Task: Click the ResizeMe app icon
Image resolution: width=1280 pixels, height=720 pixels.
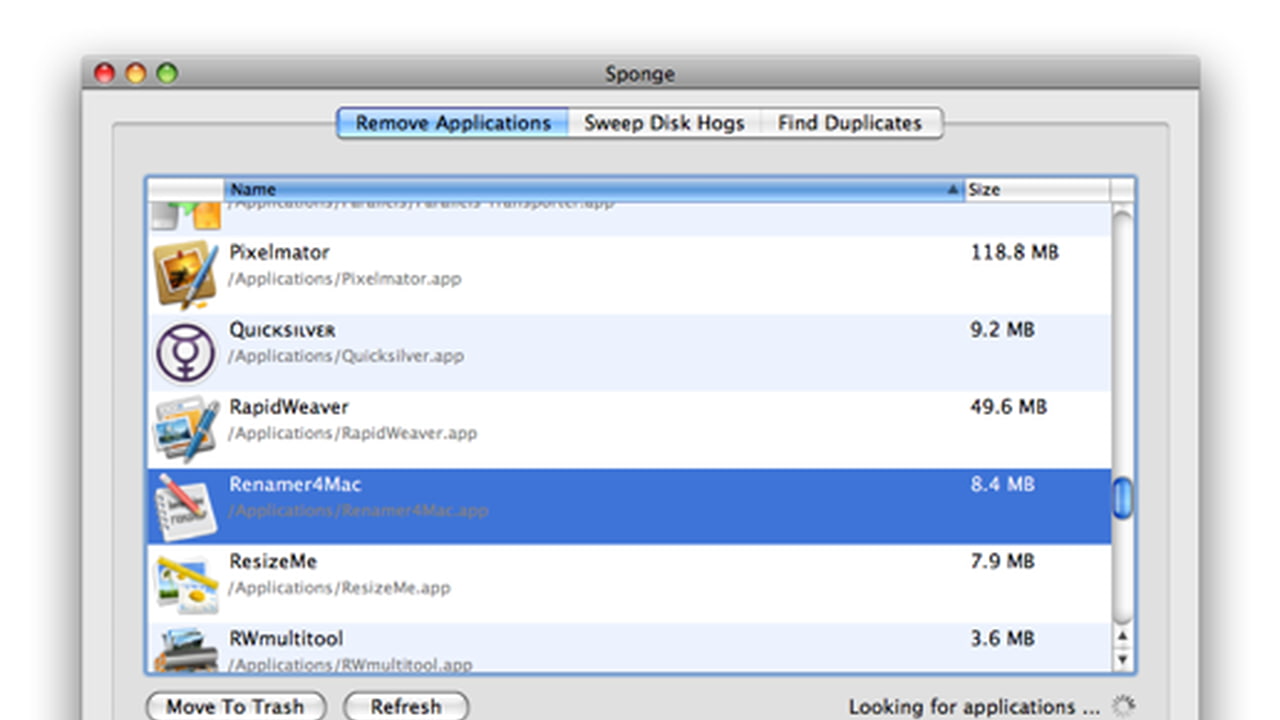Action: [x=185, y=584]
